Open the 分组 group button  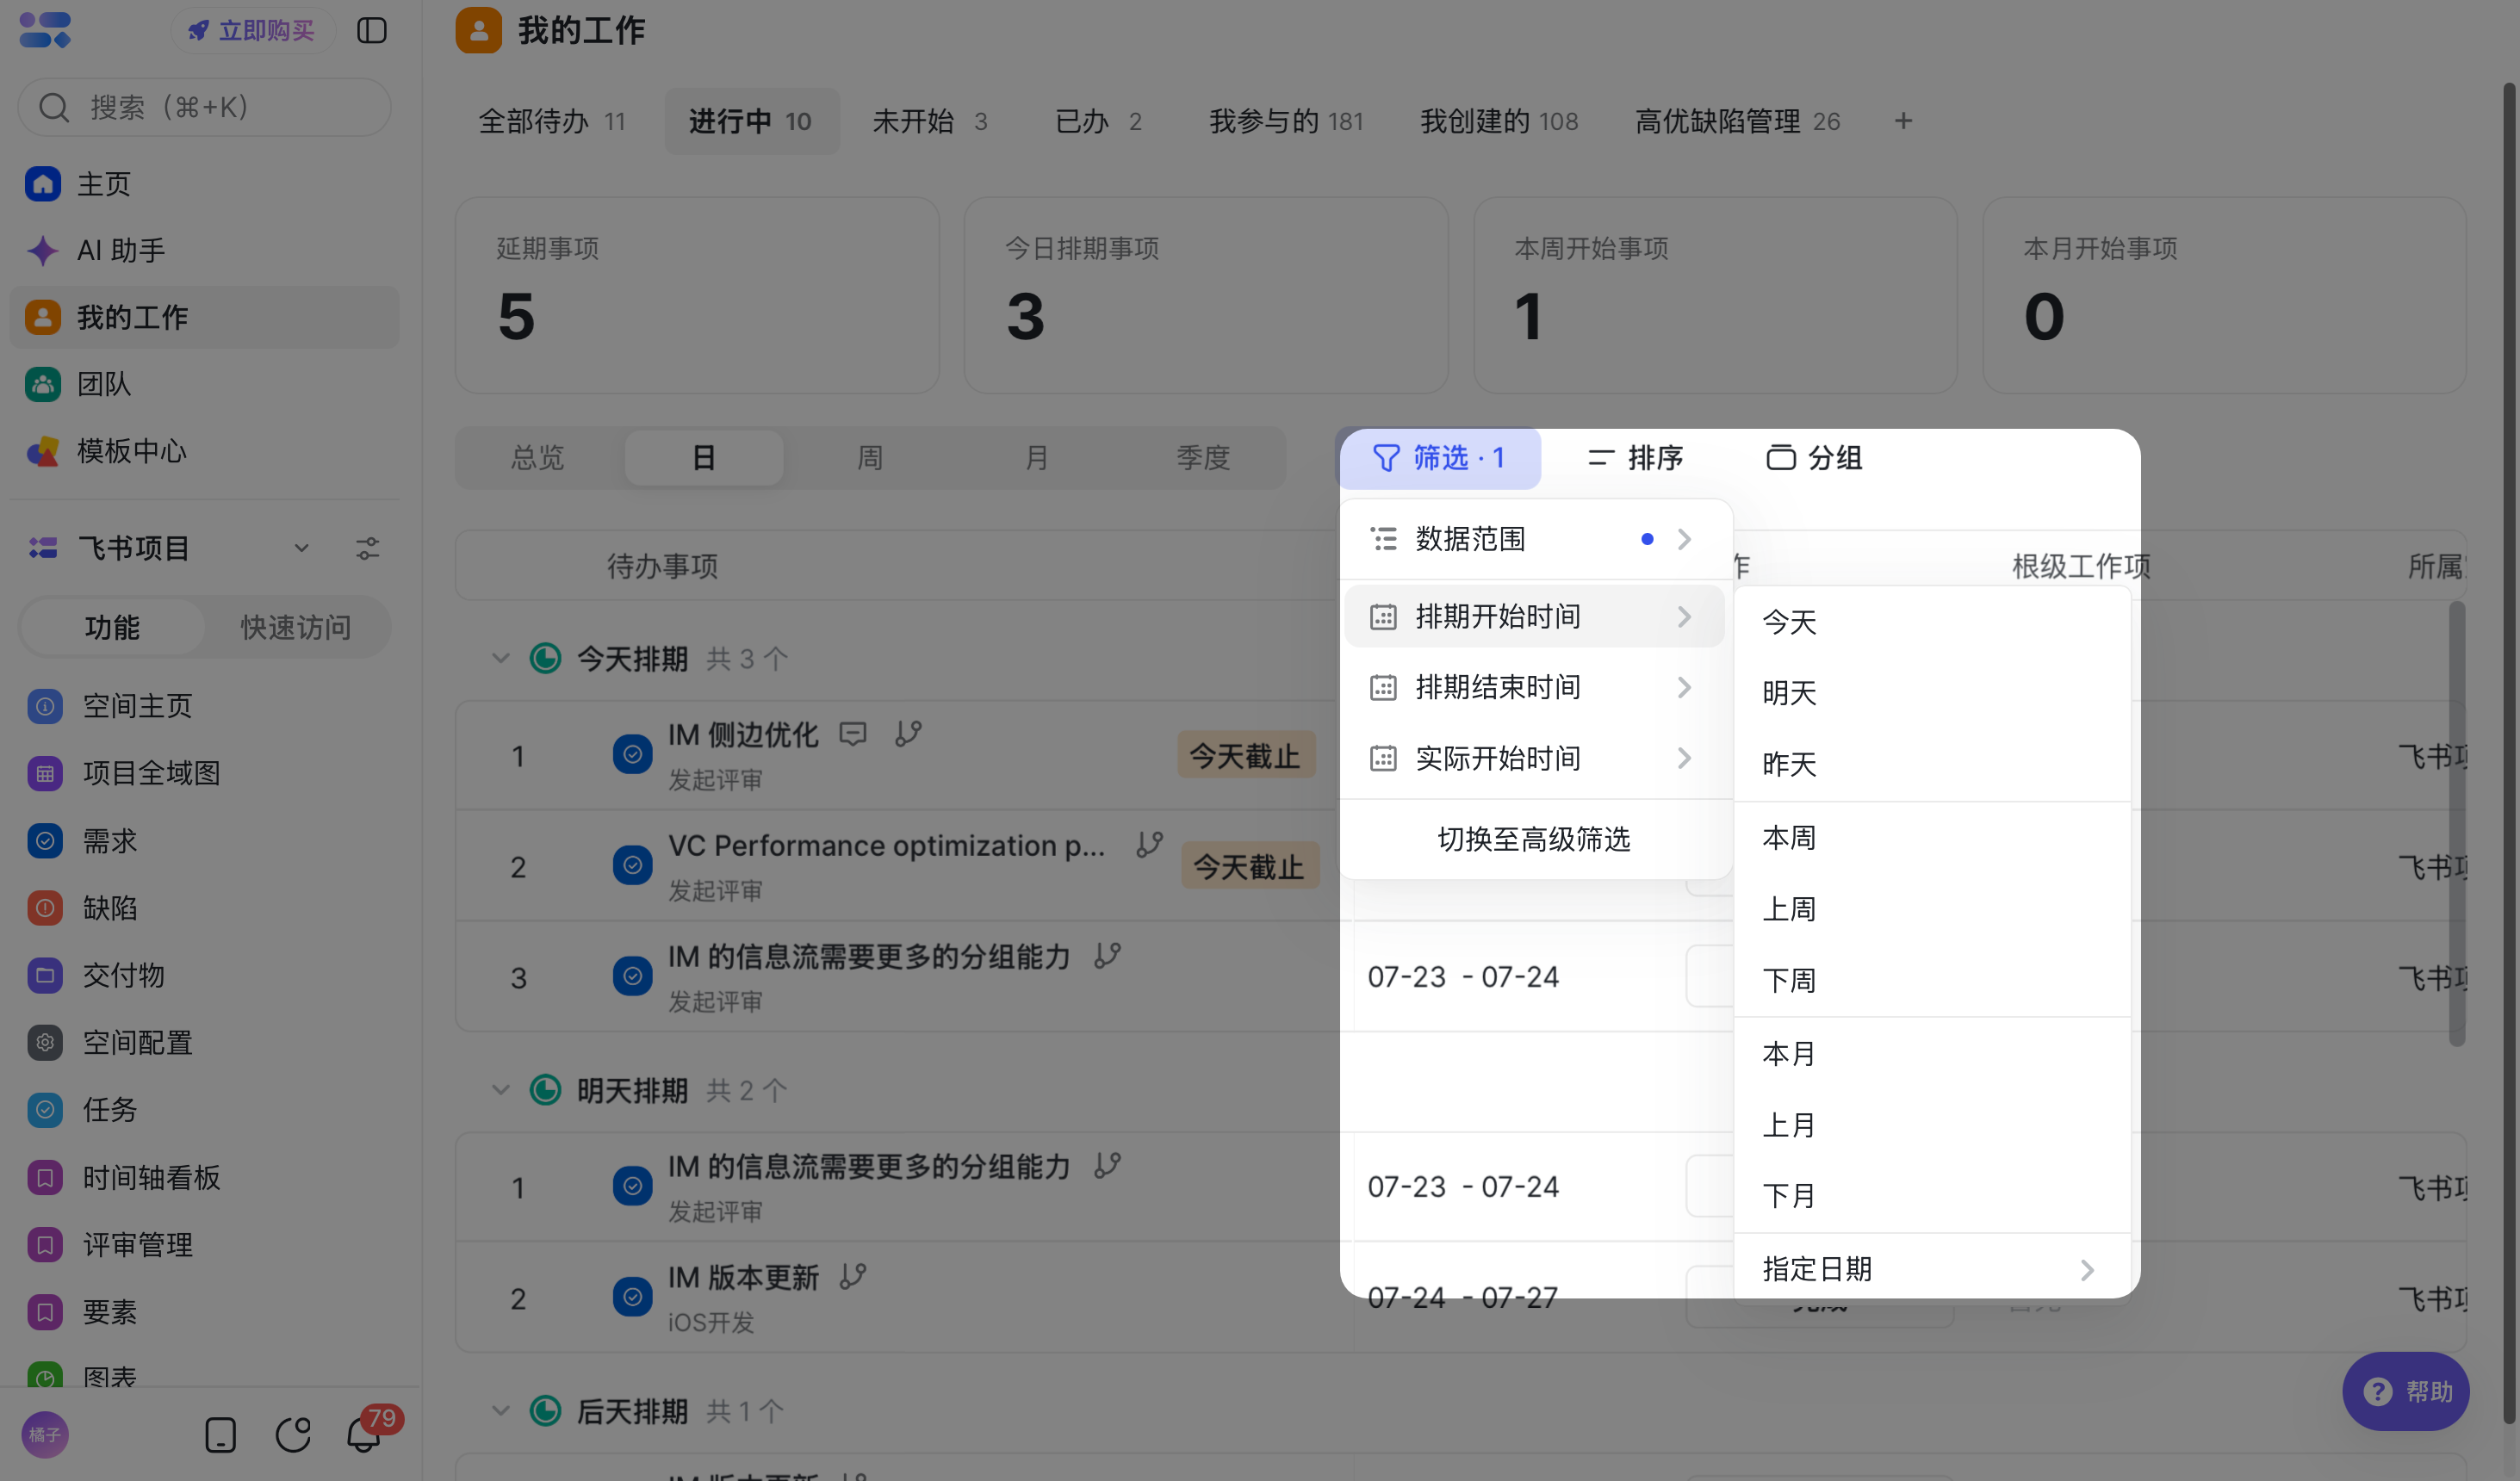click(1814, 458)
